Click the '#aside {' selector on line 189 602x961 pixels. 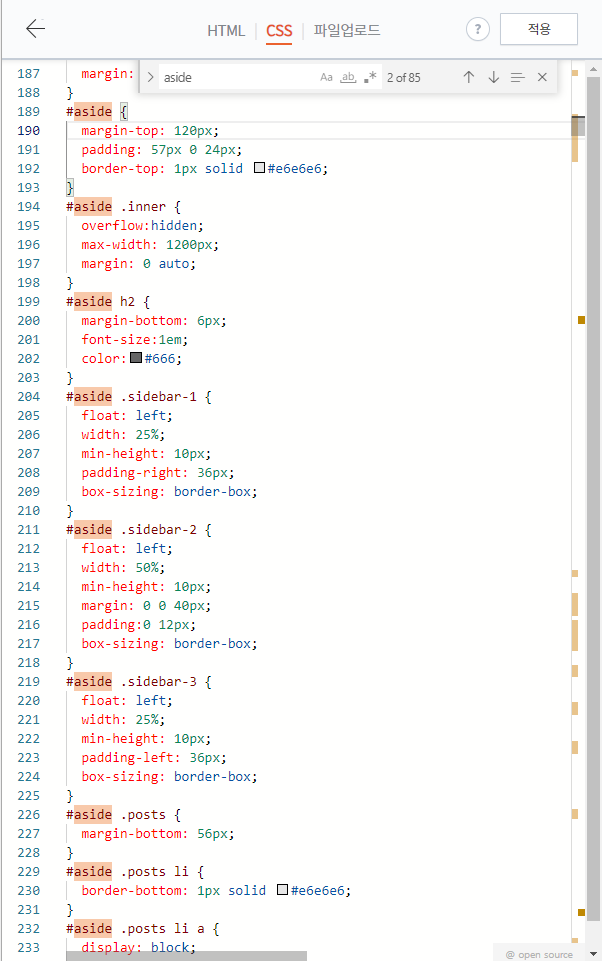pos(97,112)
